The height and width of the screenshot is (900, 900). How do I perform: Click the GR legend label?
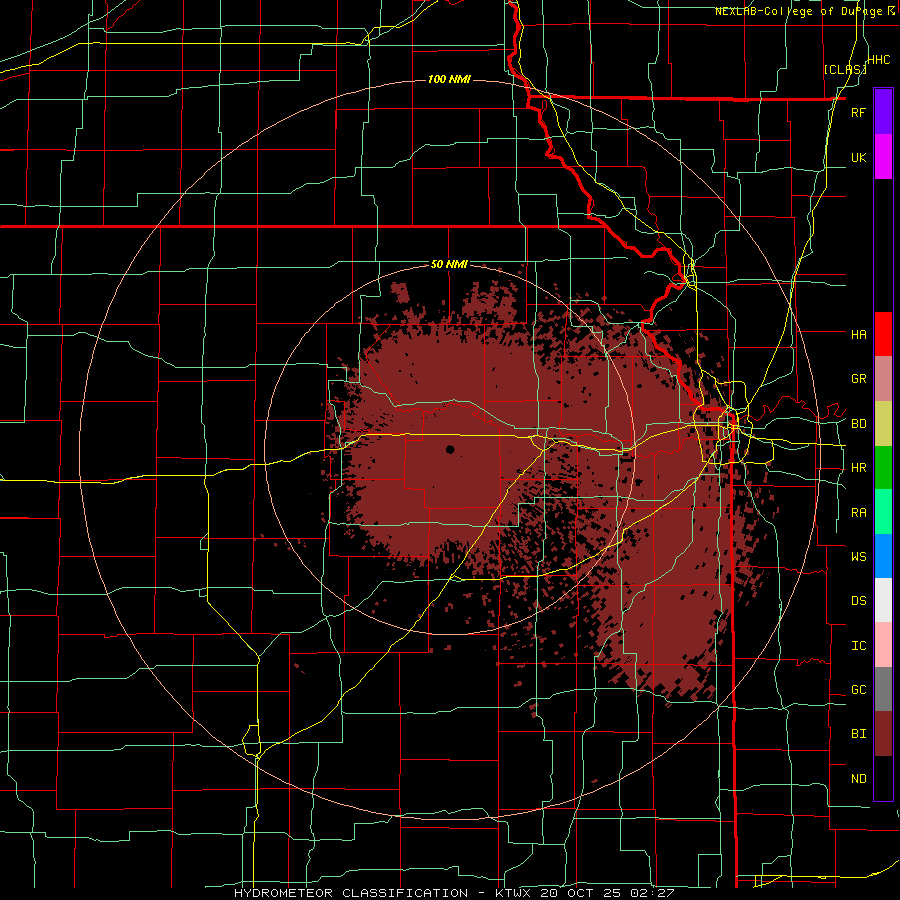(858, 379)
